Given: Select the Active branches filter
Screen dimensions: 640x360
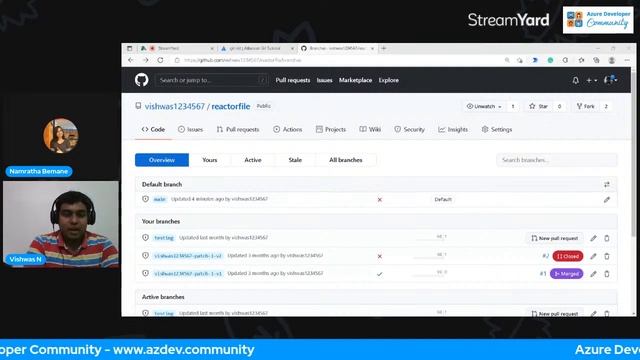Looking at the screenshot, I should click(253, 160).
